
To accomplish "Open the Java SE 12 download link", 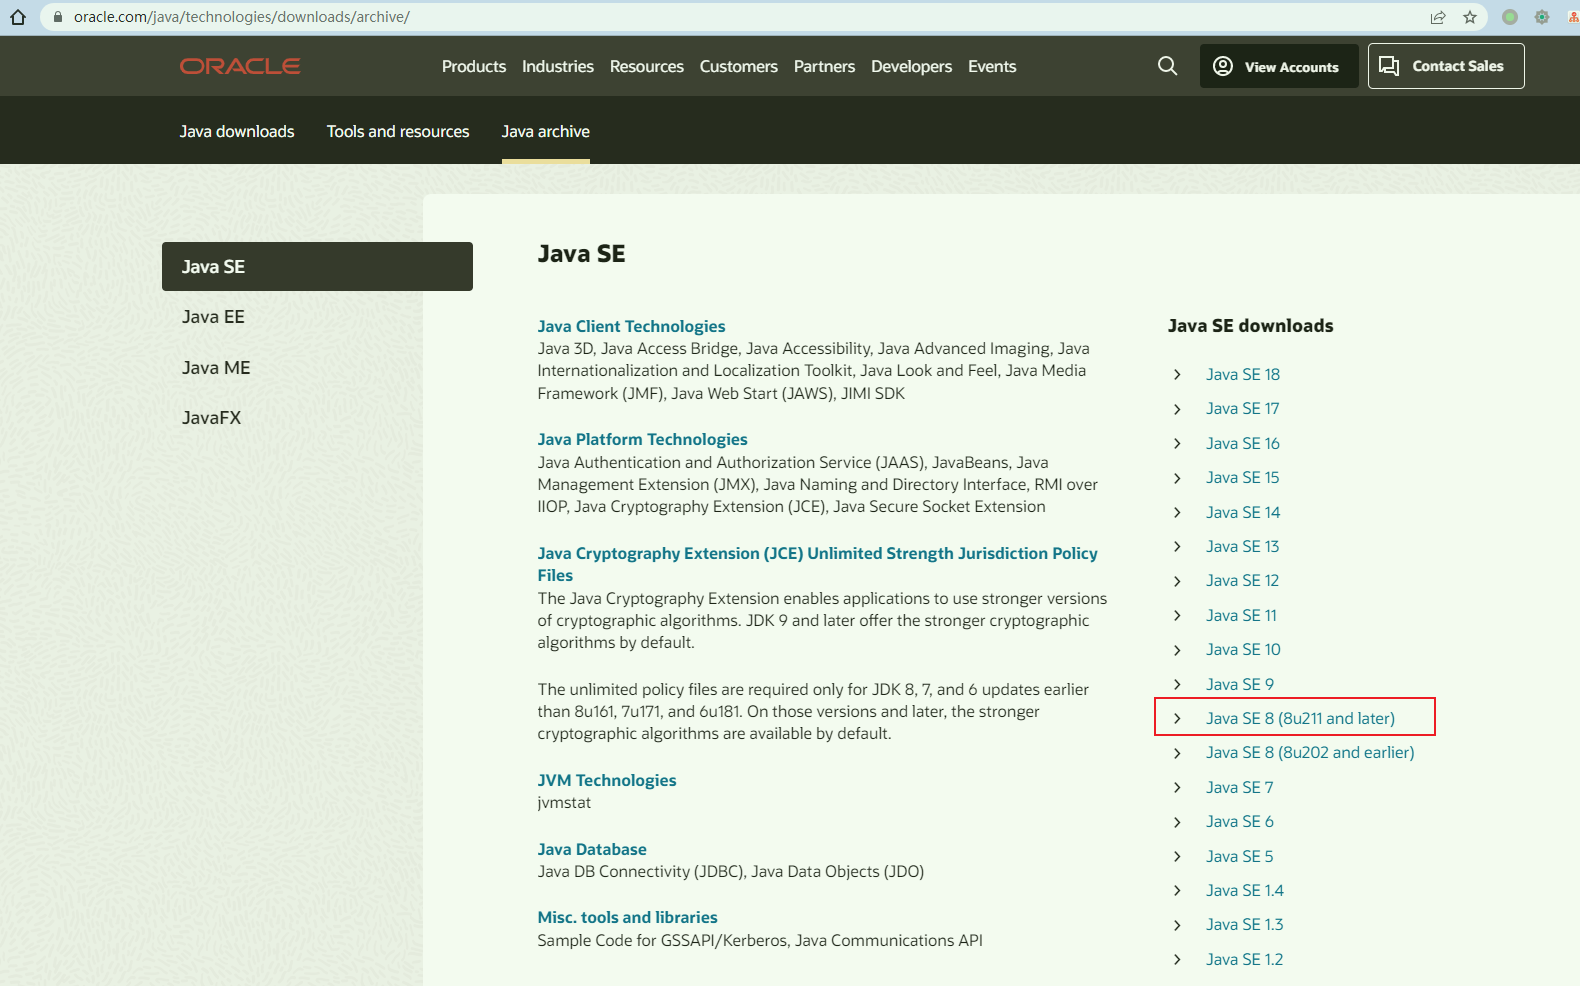I will click(x=1243, y=580).
